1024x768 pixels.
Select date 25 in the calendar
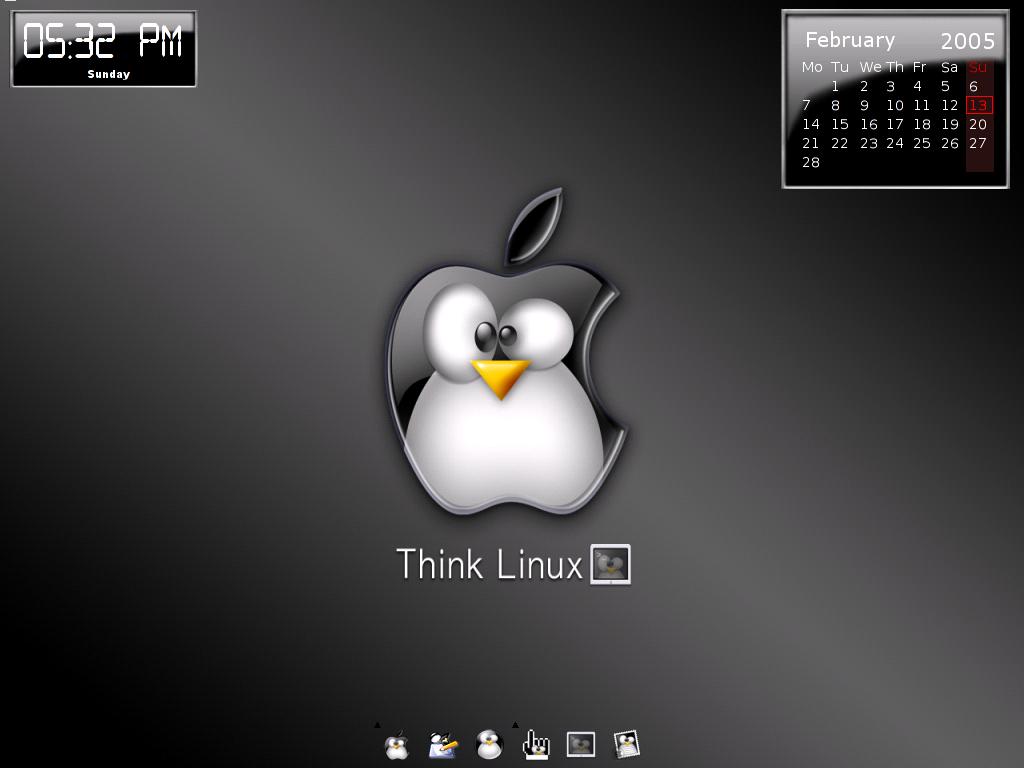pyautogui.click(x=921, y=143)
